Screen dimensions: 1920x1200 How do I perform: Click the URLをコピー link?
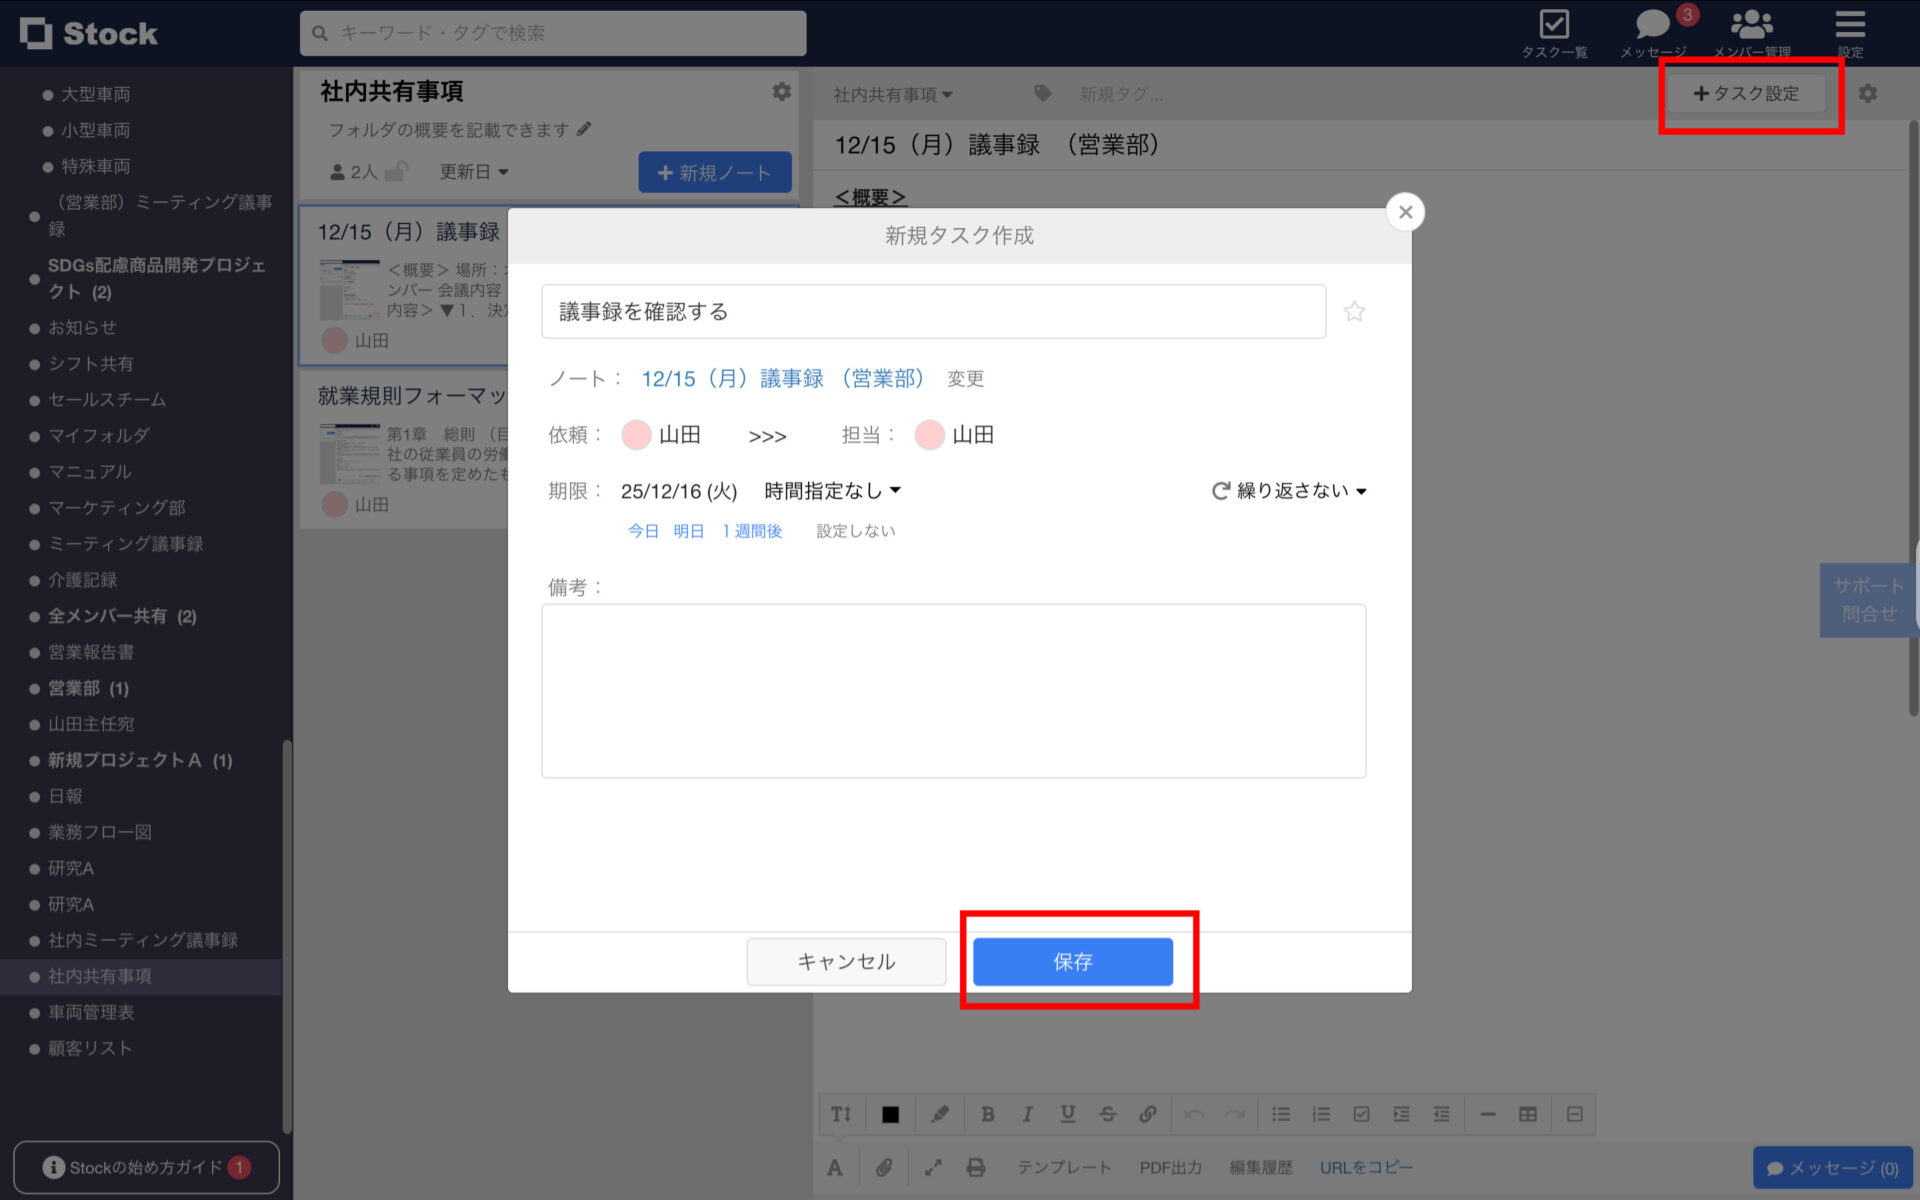click(1366, 1166)
